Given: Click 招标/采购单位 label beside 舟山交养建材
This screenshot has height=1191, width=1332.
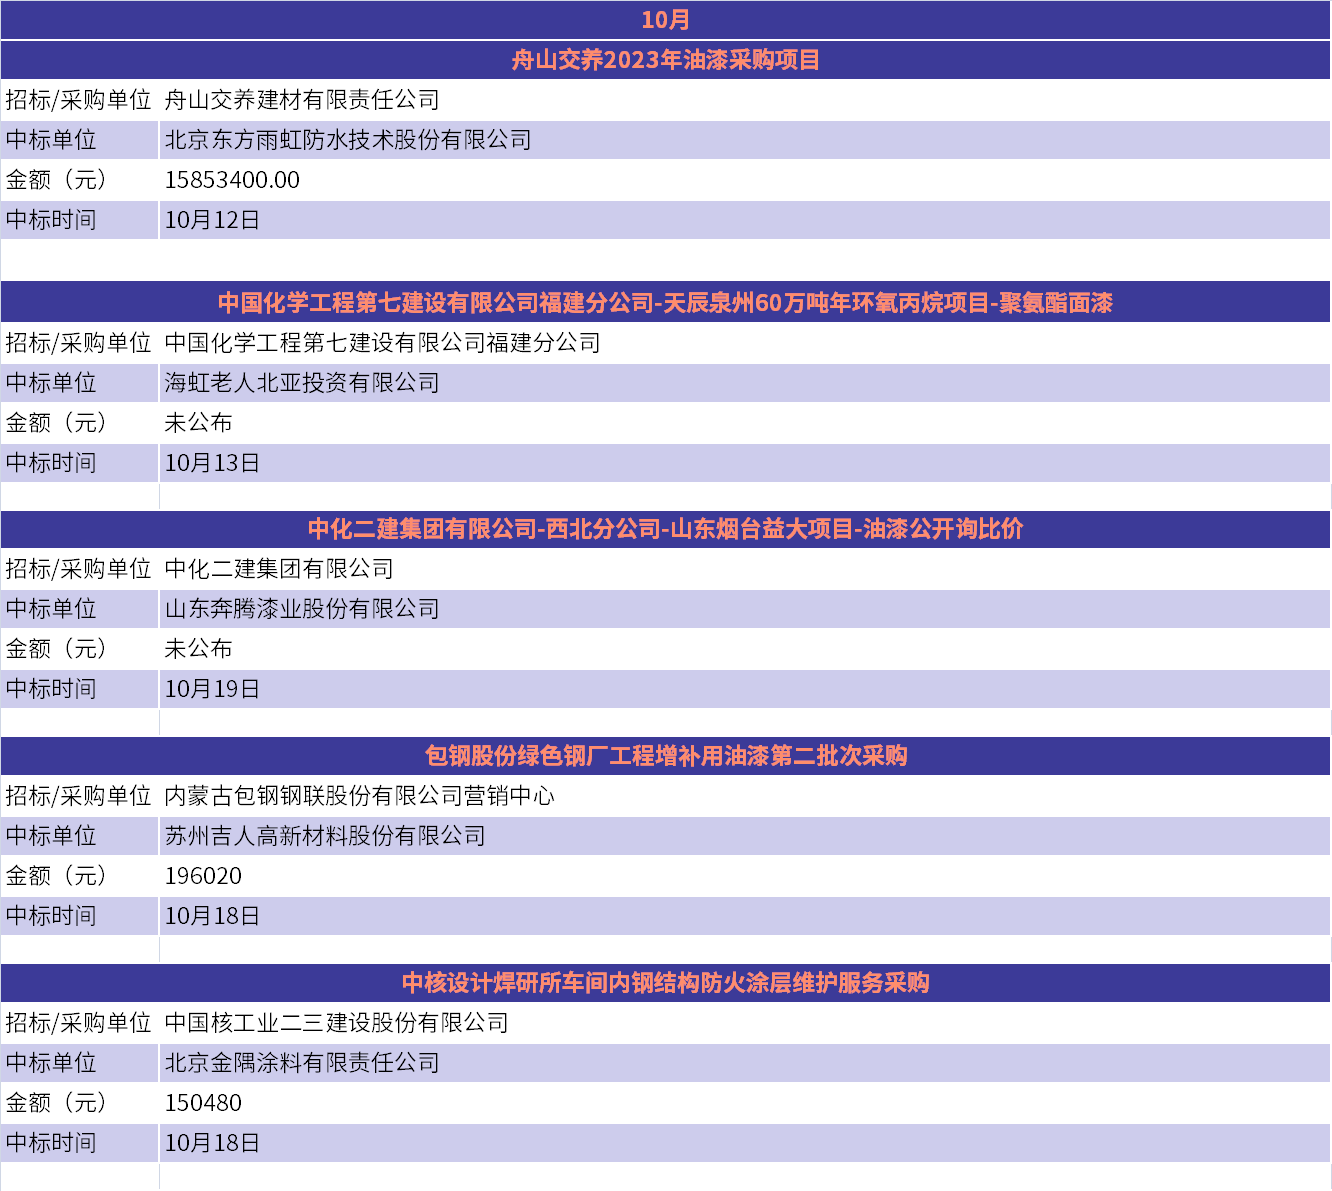Looking at the screenshot, I should click(x=78, y=100).
